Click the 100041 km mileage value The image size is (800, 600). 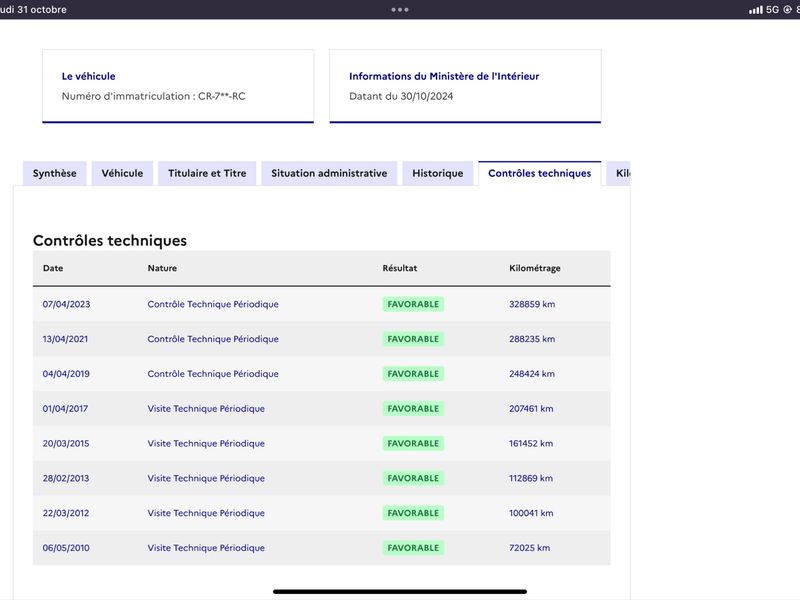tap(531, 513)
